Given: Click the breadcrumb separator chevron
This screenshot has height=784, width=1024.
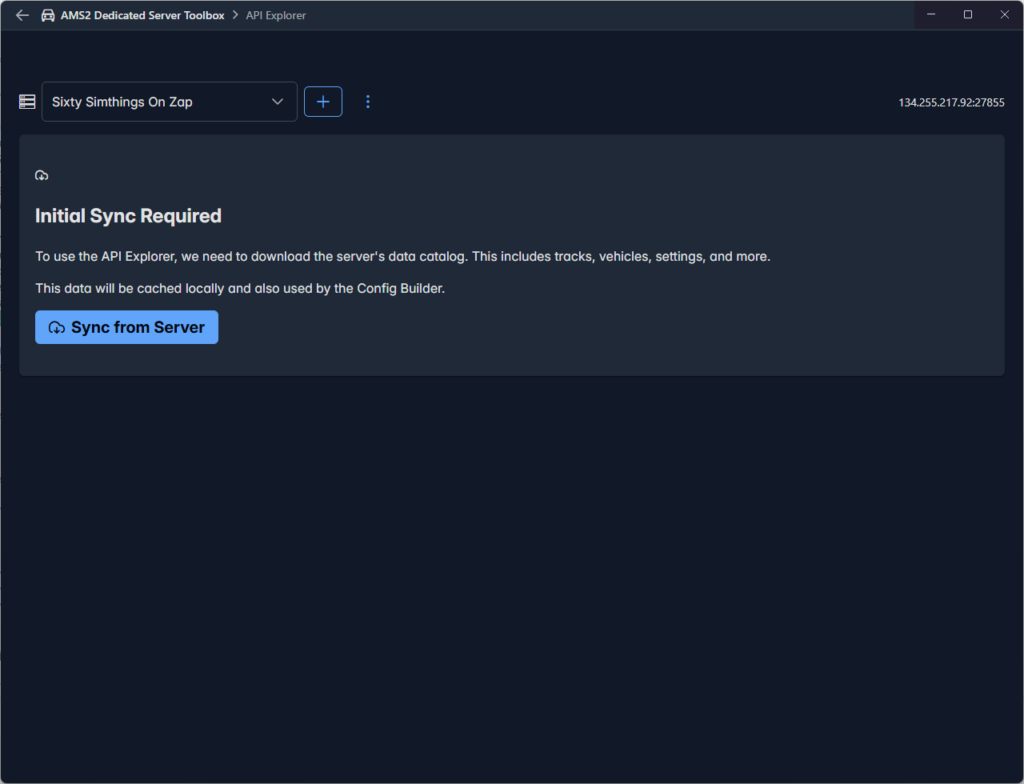Looking at the screenshot, I should coord(235,15).
